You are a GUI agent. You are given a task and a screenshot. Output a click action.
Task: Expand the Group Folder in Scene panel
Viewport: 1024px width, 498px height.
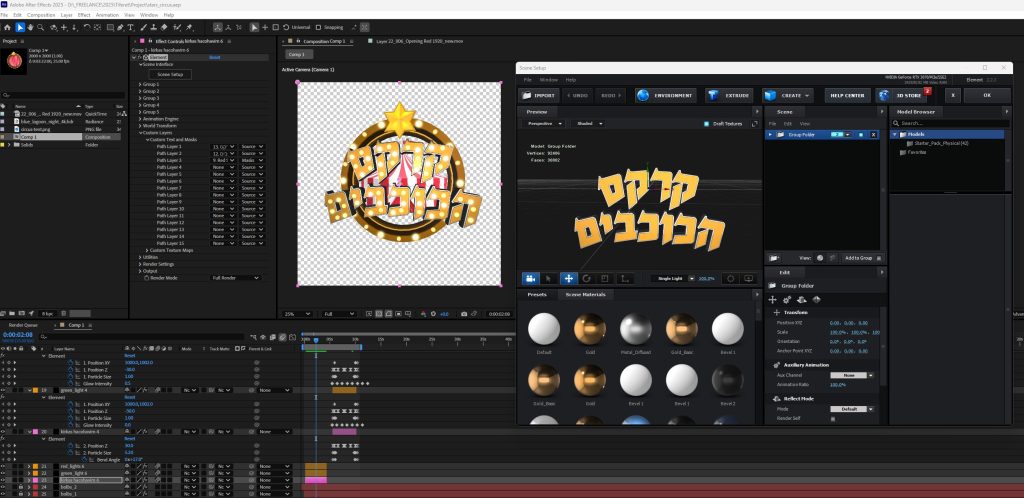coord(770,133)
